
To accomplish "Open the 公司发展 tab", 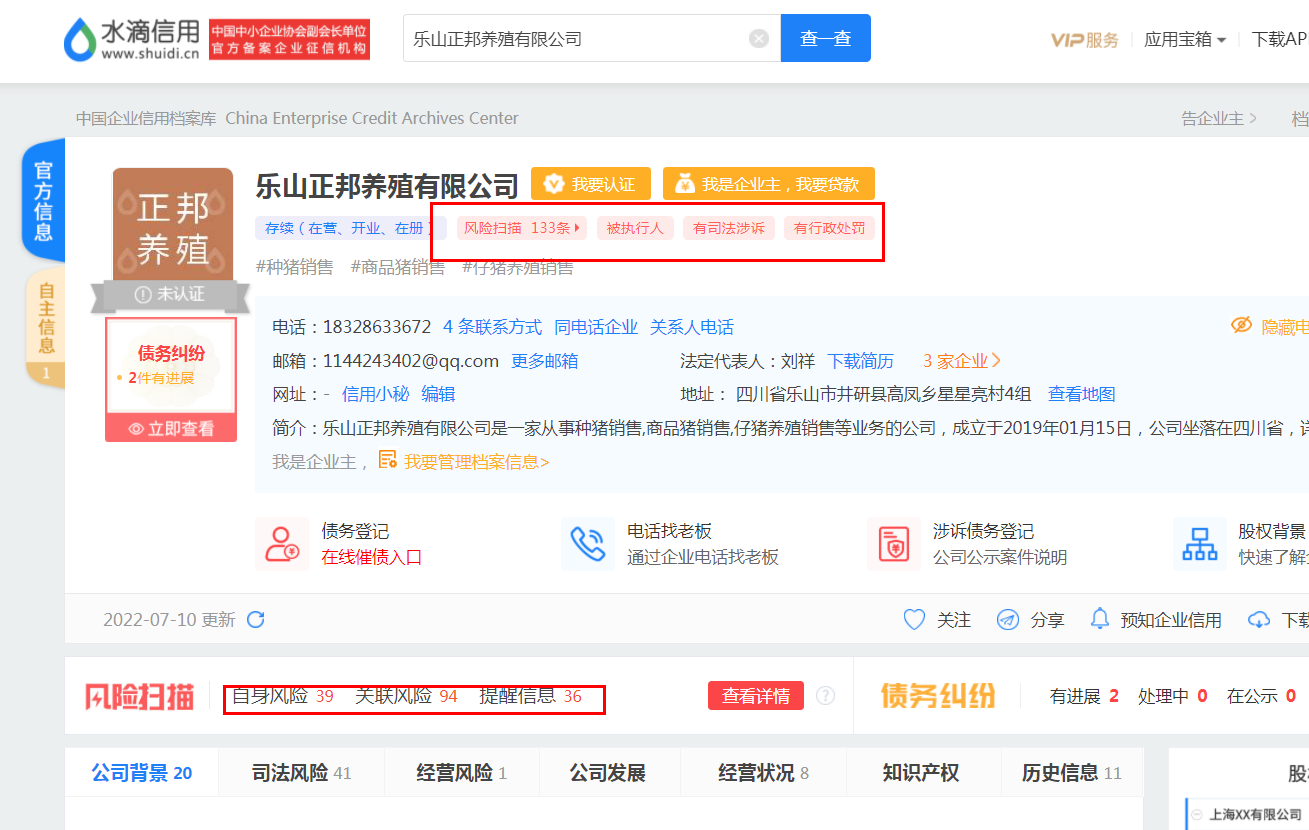I will (x=608, y=773).
